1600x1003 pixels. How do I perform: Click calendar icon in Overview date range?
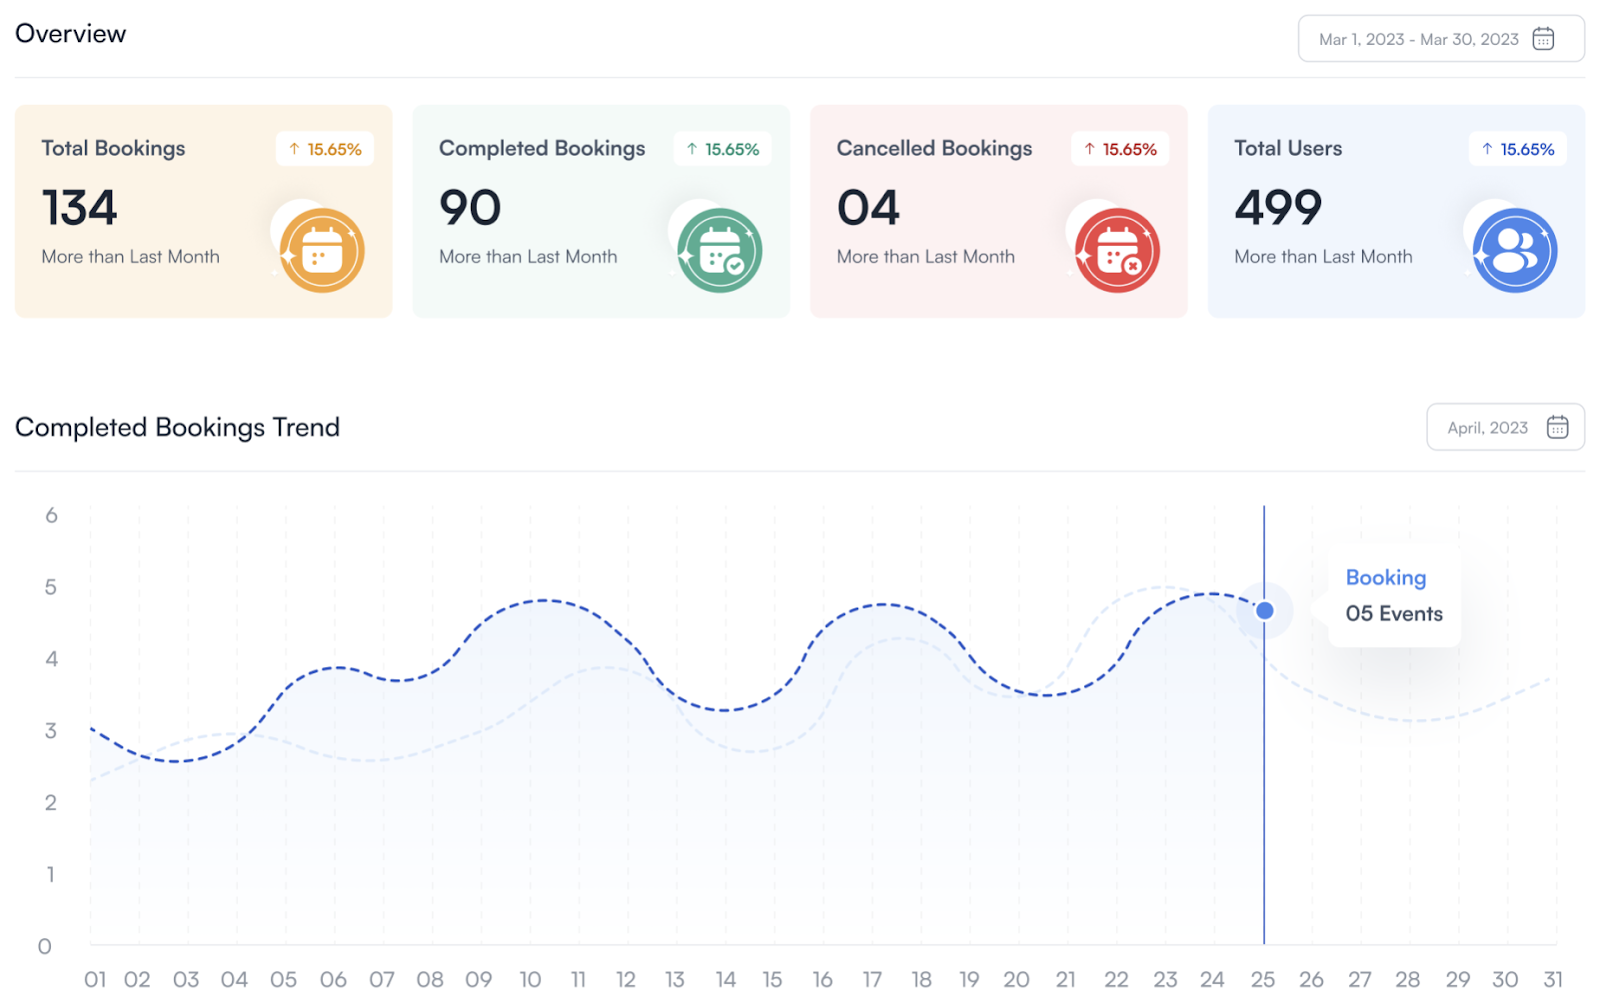(x=1543, y=39)
